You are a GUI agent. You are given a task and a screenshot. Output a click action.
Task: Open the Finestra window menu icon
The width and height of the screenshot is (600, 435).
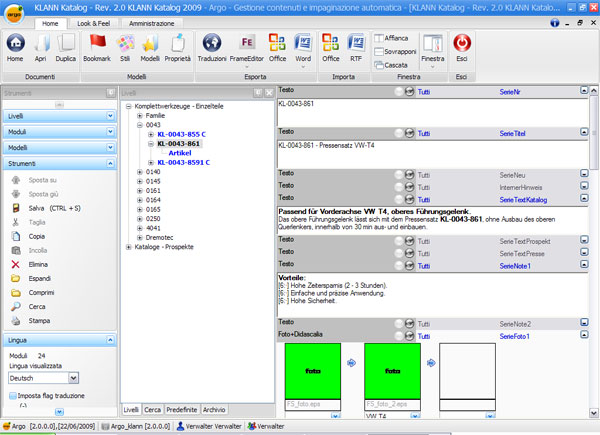[x=433, y=43]
